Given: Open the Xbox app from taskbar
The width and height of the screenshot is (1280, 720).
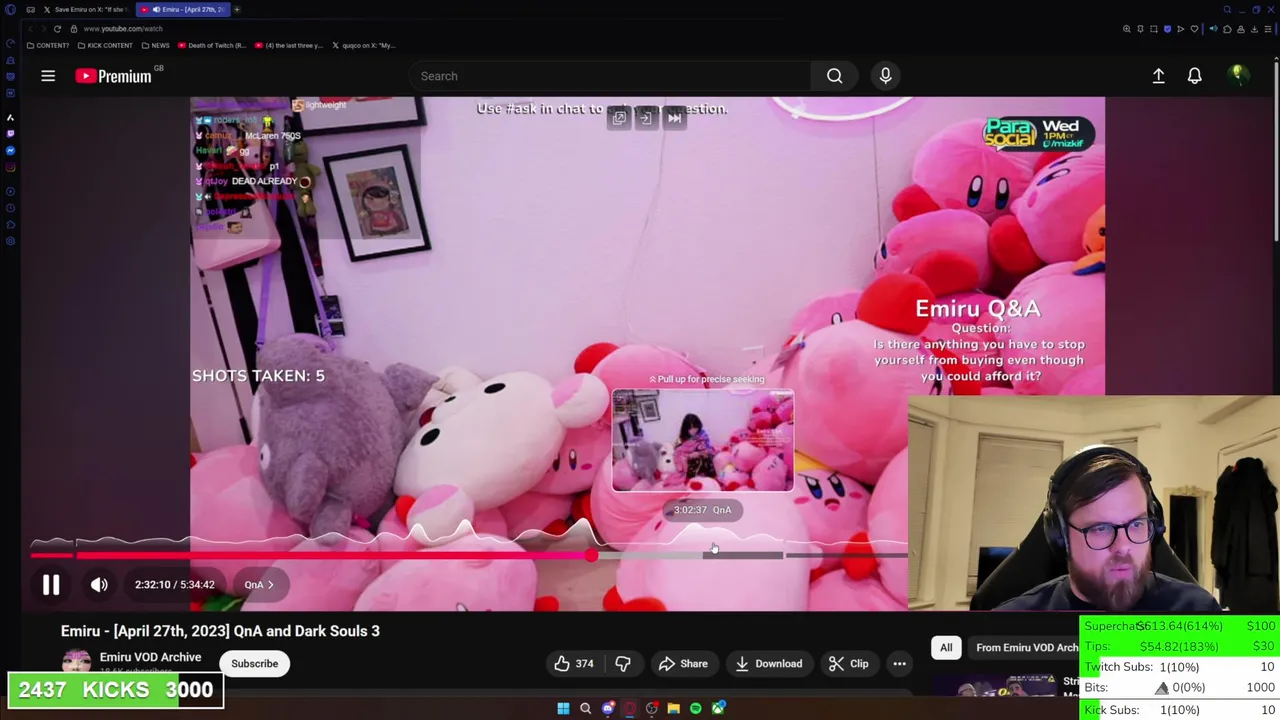Looking at the screenshot, I should click(x=718, y=708).
